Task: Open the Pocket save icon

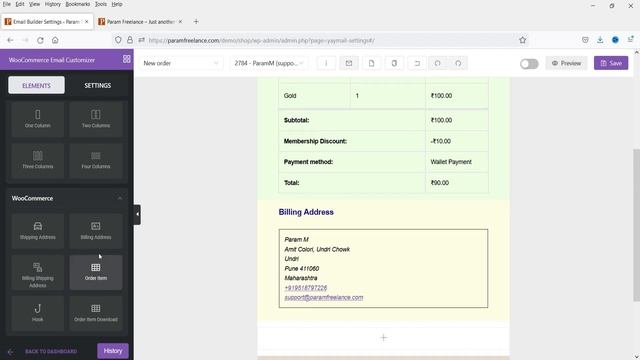Action: click(x=585, y=40)
